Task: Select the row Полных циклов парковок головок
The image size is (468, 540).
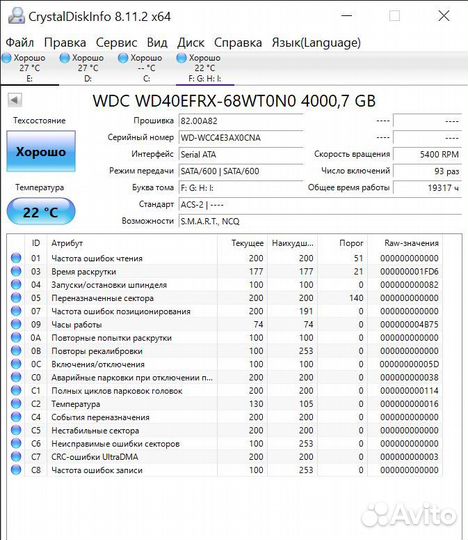Action: click(225, 391)
